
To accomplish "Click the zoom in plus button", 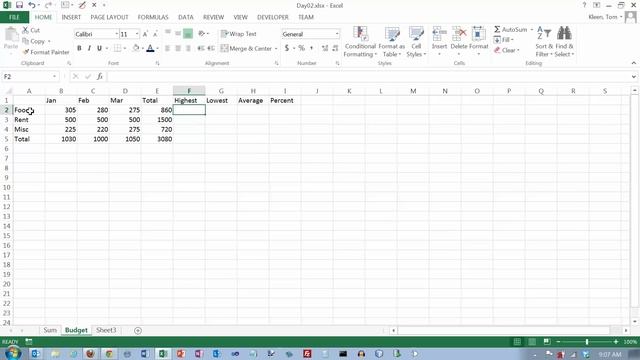I will coord(616,342).
